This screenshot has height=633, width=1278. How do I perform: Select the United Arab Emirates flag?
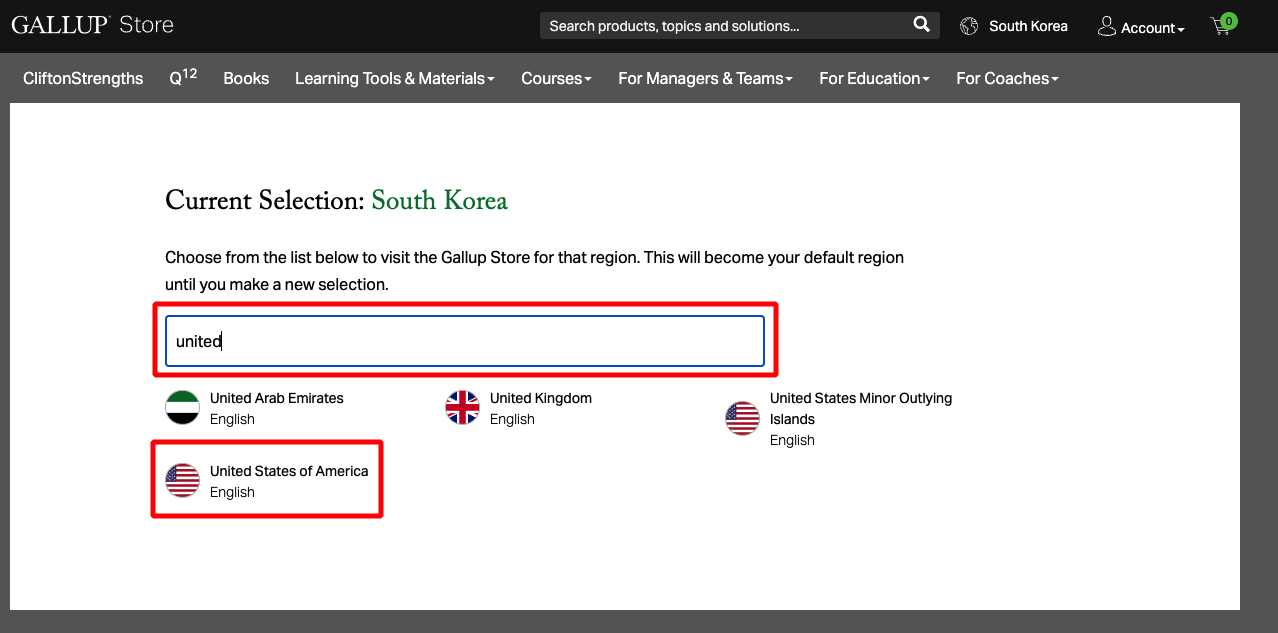[182, 408]
